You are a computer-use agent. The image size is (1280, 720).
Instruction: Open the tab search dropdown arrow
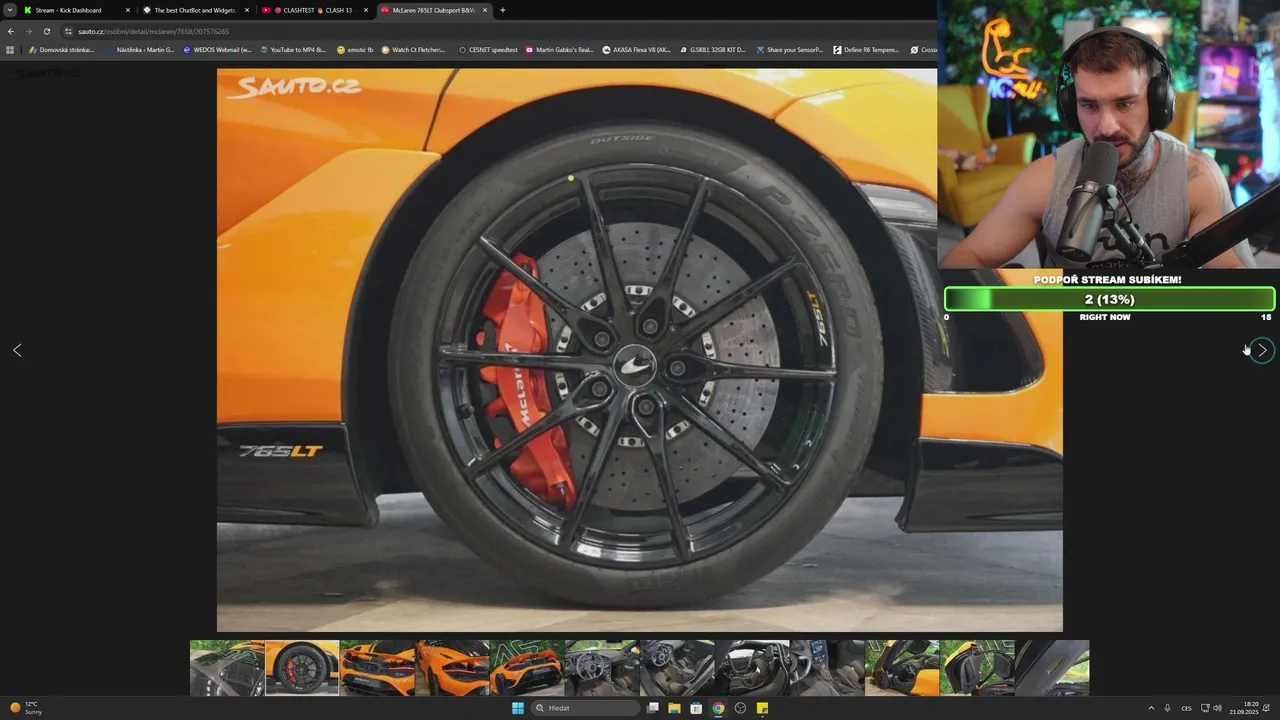click(x=10, y=10)
